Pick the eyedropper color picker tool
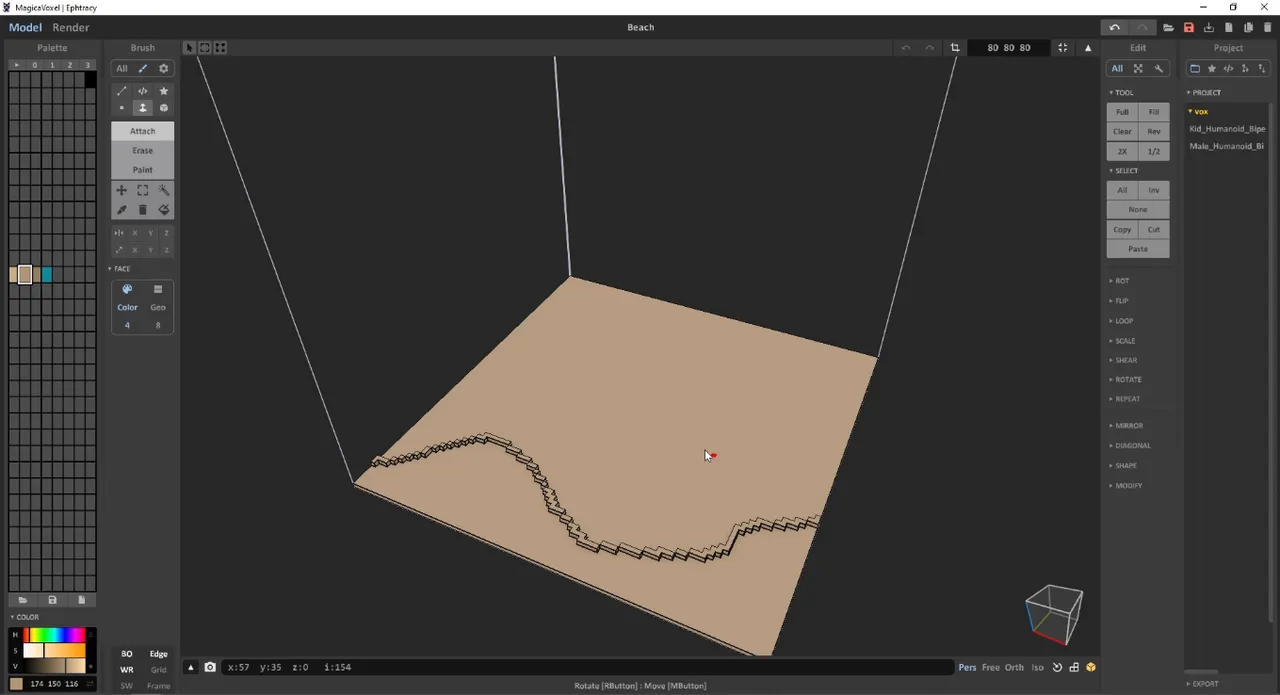1280x695 pixels. click(x=122, y=210)
